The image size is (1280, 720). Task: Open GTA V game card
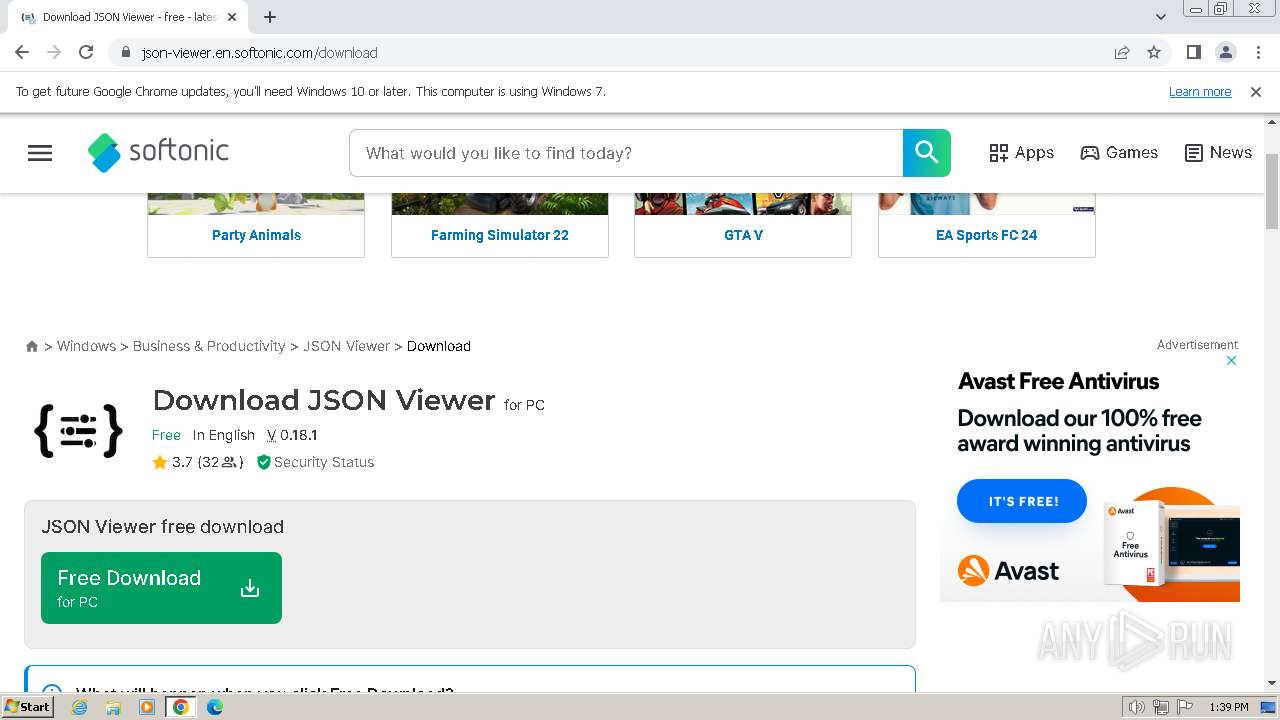tap(743, 225)
